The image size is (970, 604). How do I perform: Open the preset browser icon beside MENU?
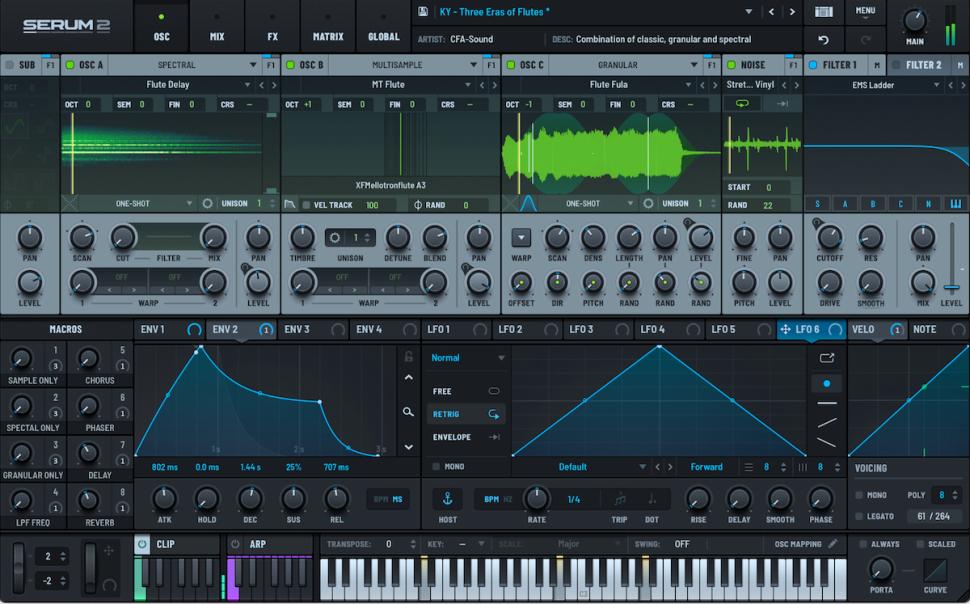[824, 12]
